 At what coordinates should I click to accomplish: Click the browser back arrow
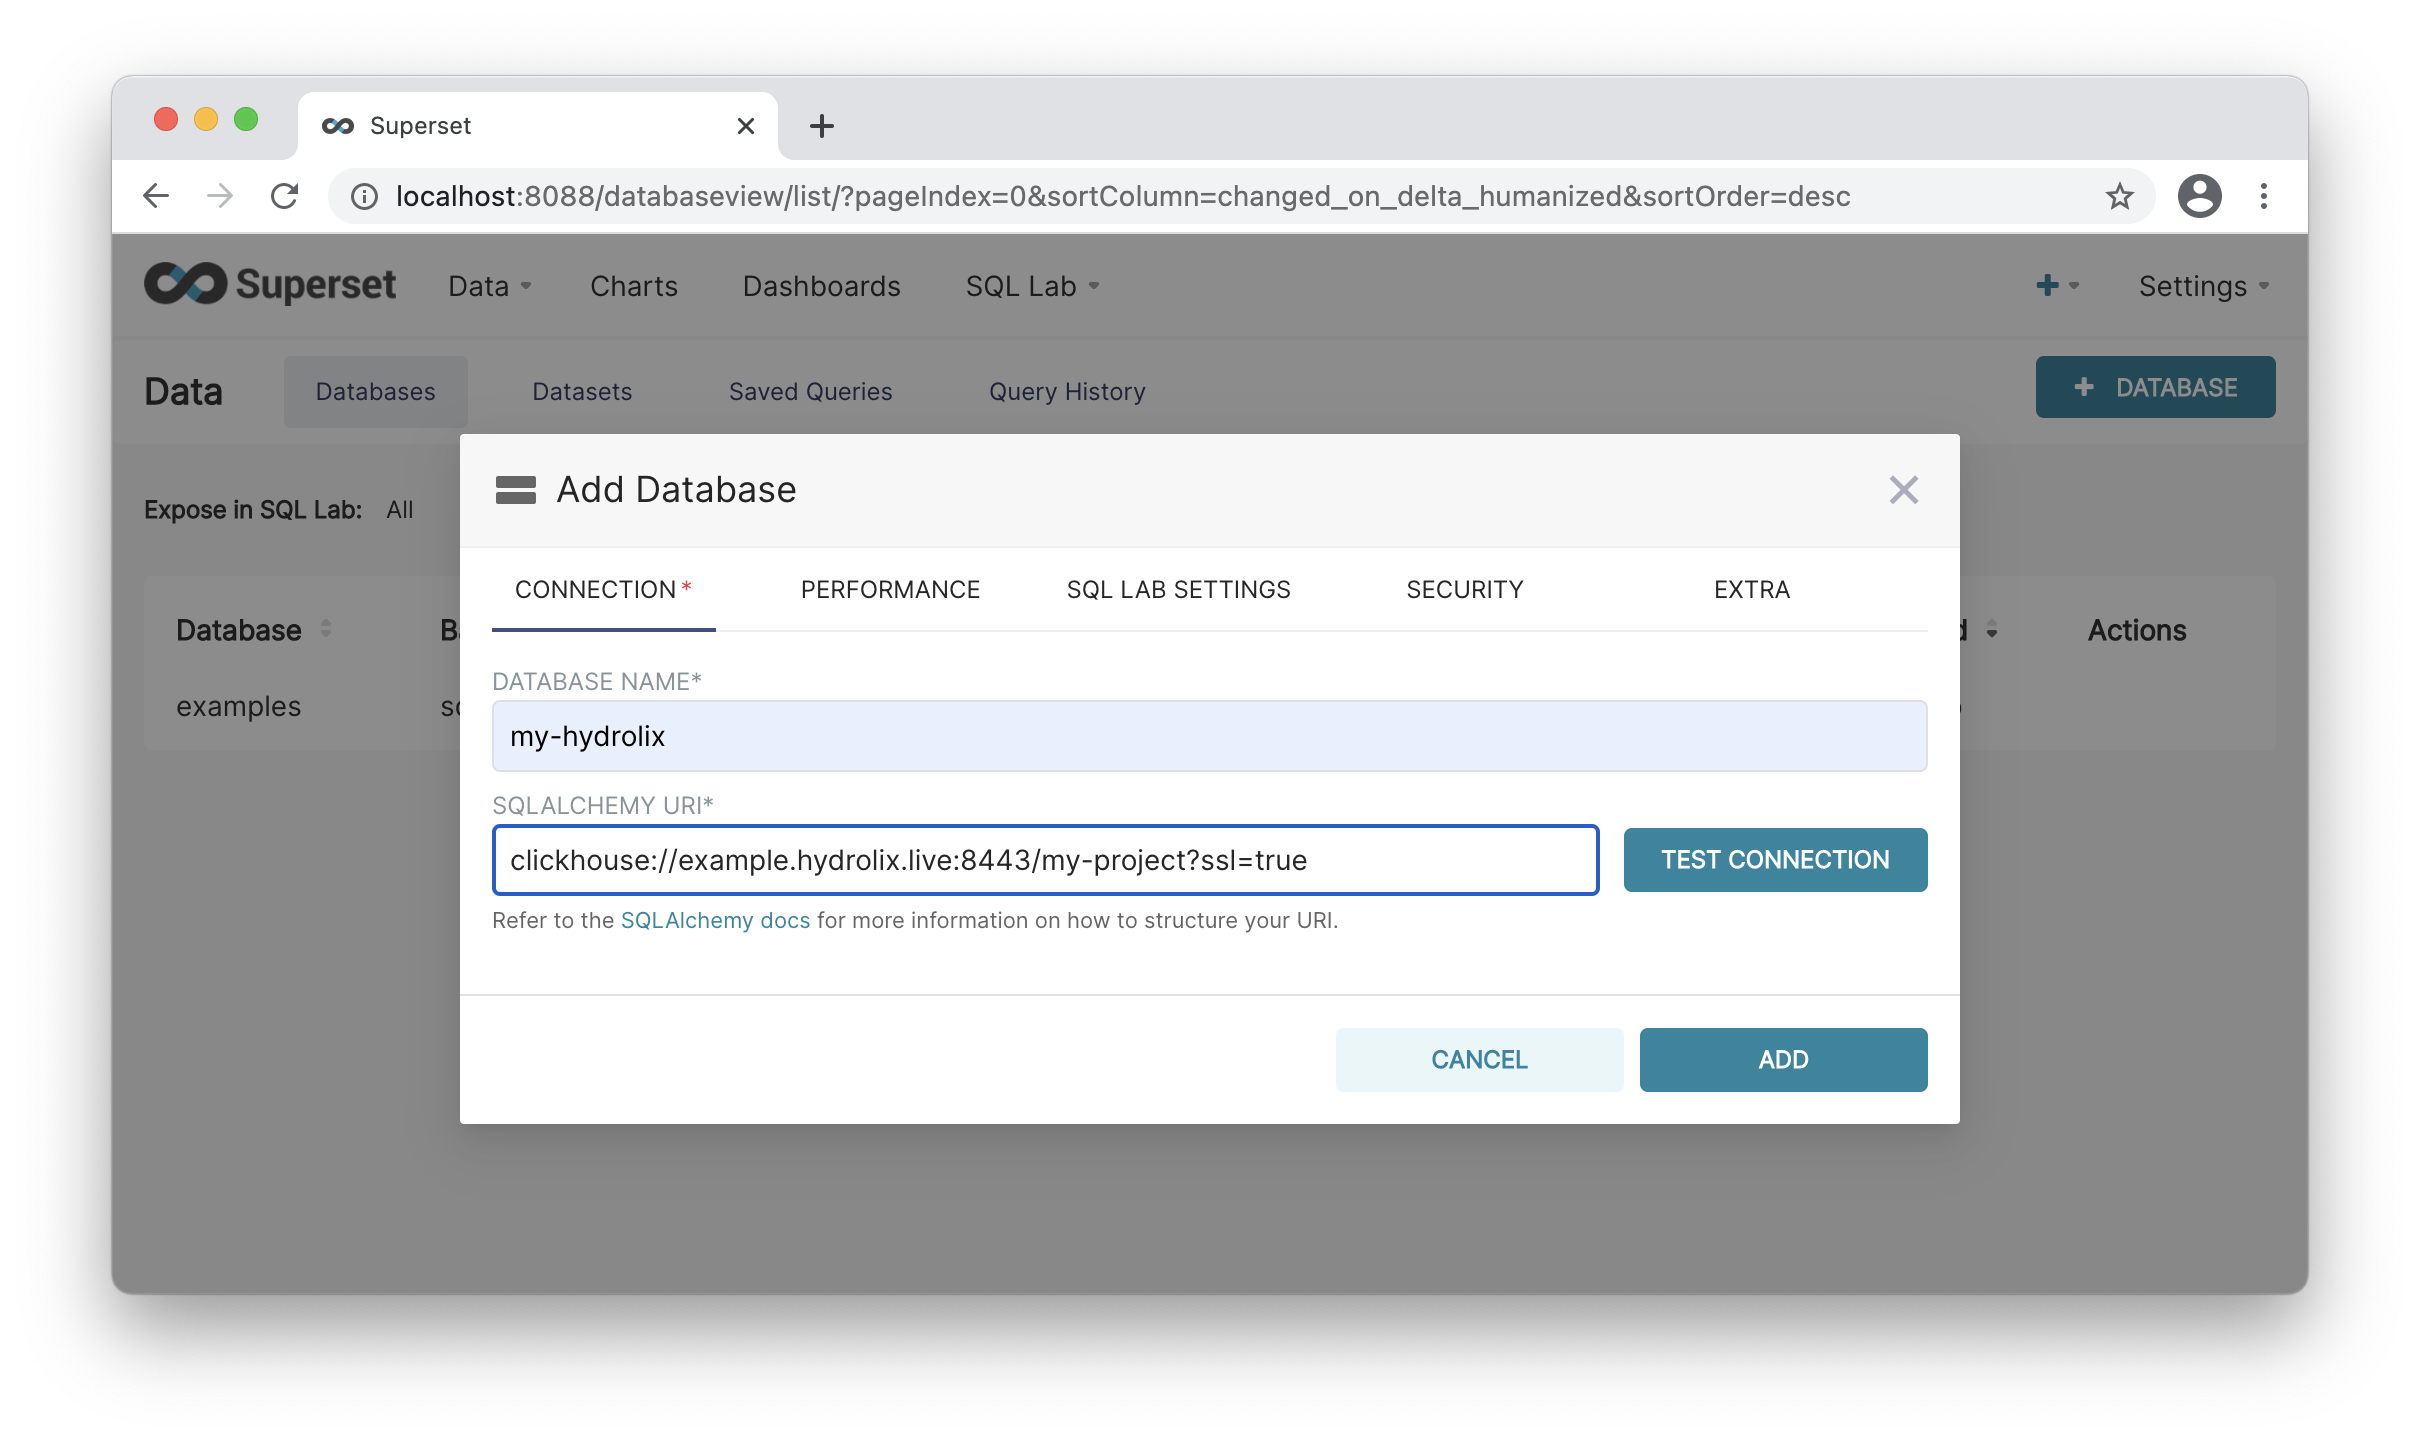156,196
